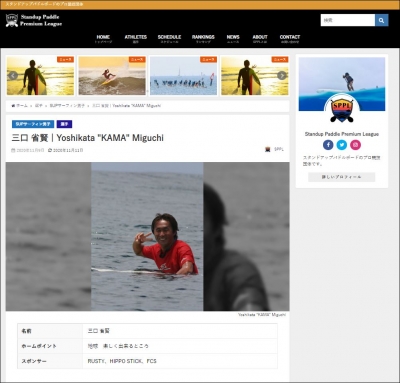Click the article title Yoshikata "KAMA" Miguchi
The width and height of the screenshot is (400, 383).
88,138
